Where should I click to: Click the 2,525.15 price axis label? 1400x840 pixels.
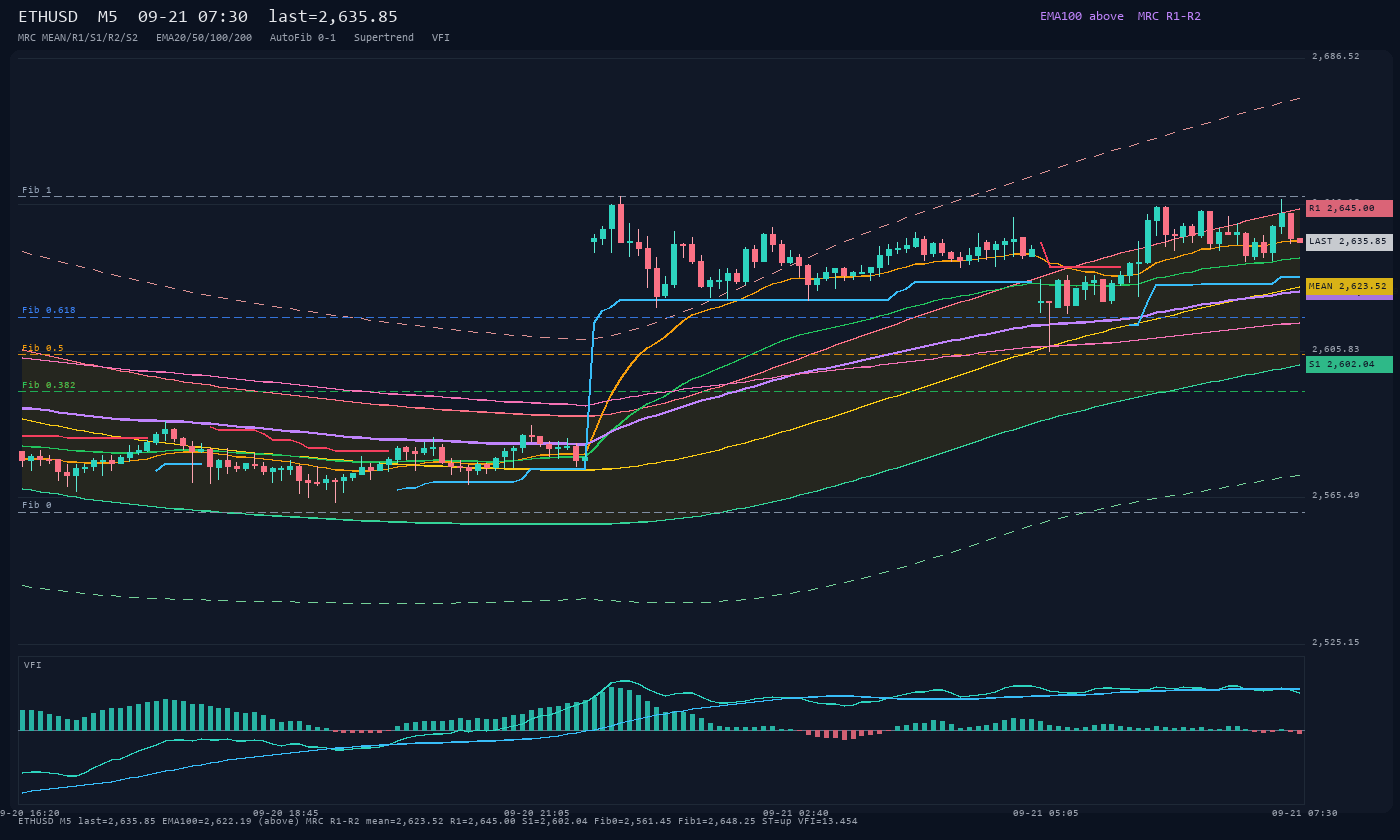(1336, 642)
